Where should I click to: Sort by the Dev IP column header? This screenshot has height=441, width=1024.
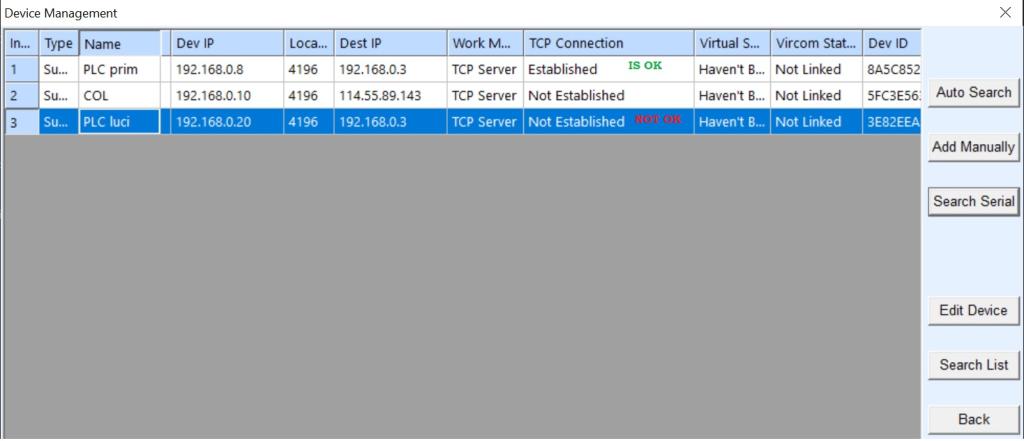click(226, 44)
